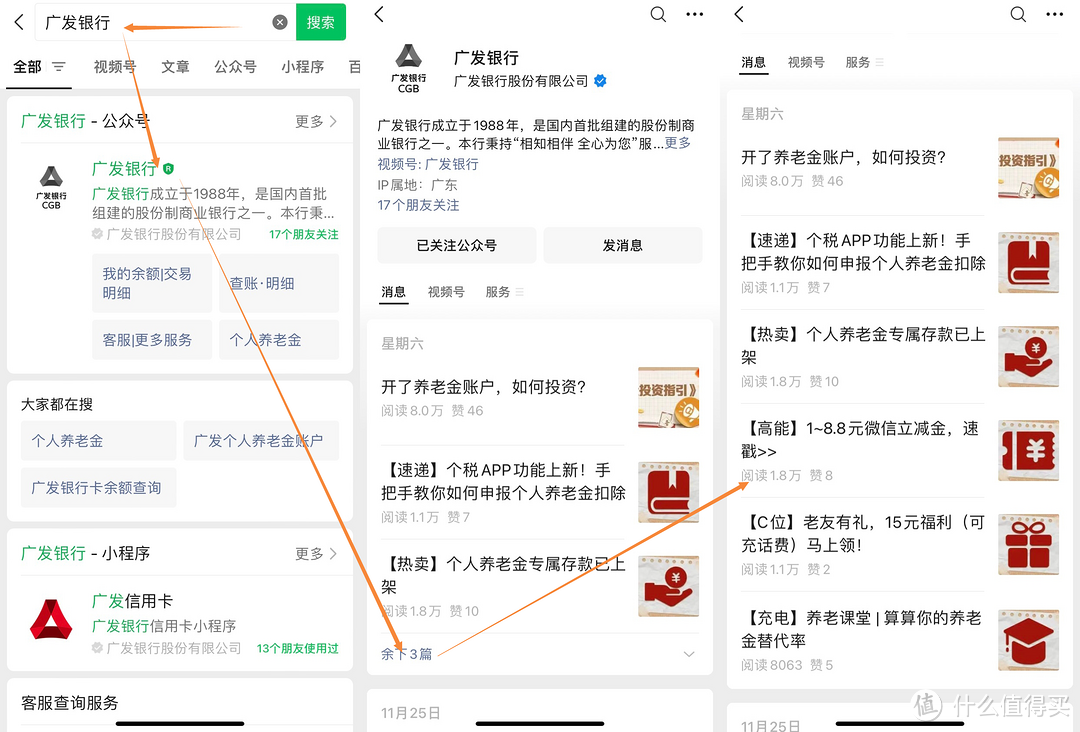Open 【C位】老友有礼 15元福利 article
The image size is (1080, 732).
point(862,534)
